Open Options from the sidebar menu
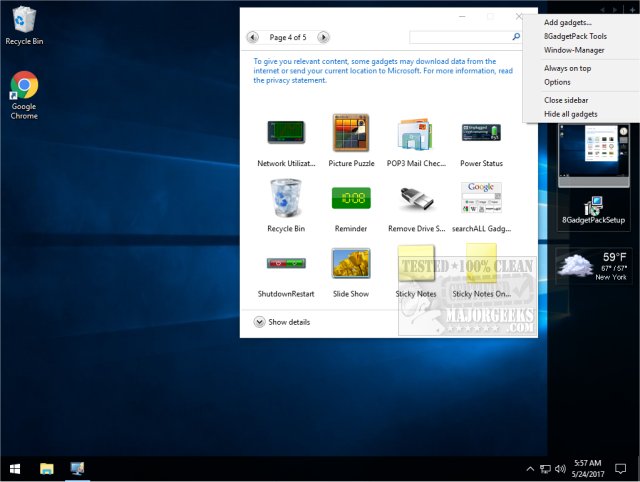Screen dimensions: 640x482 557,82
